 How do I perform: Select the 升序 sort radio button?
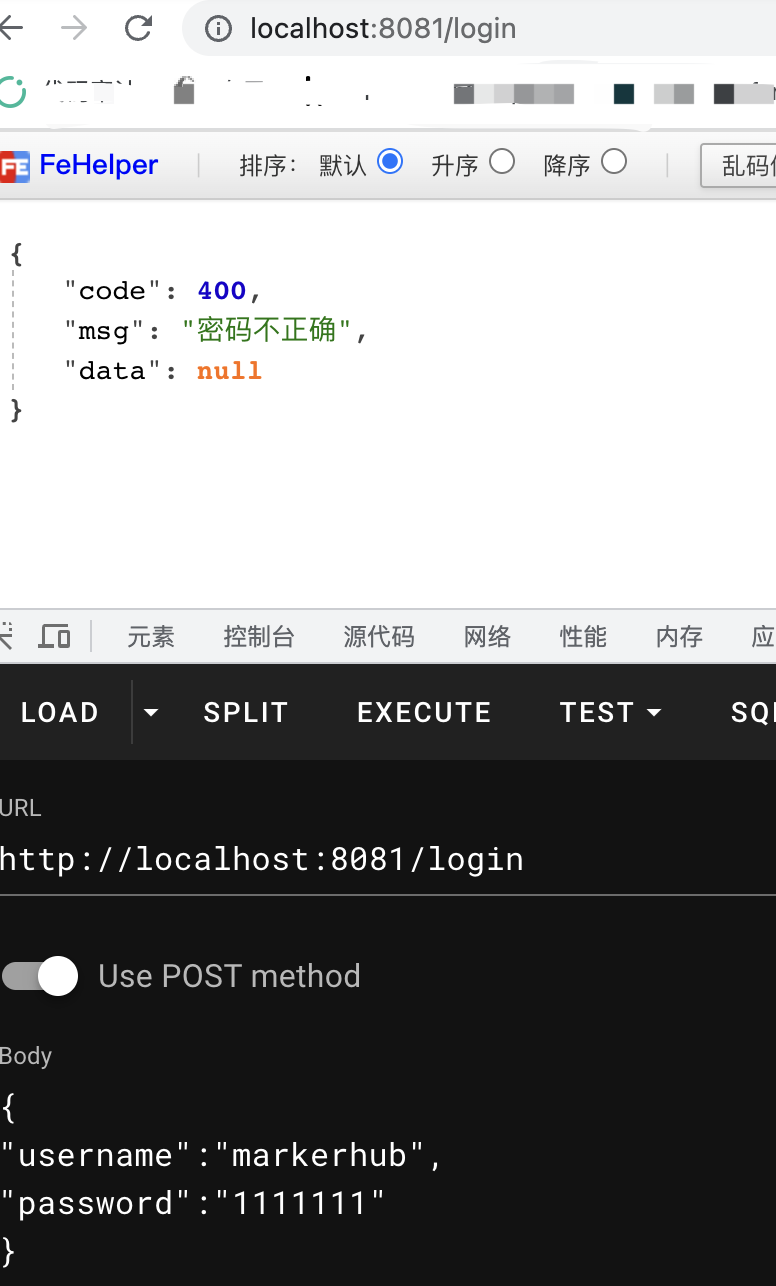pyautogui.click(x=503, y=162)
